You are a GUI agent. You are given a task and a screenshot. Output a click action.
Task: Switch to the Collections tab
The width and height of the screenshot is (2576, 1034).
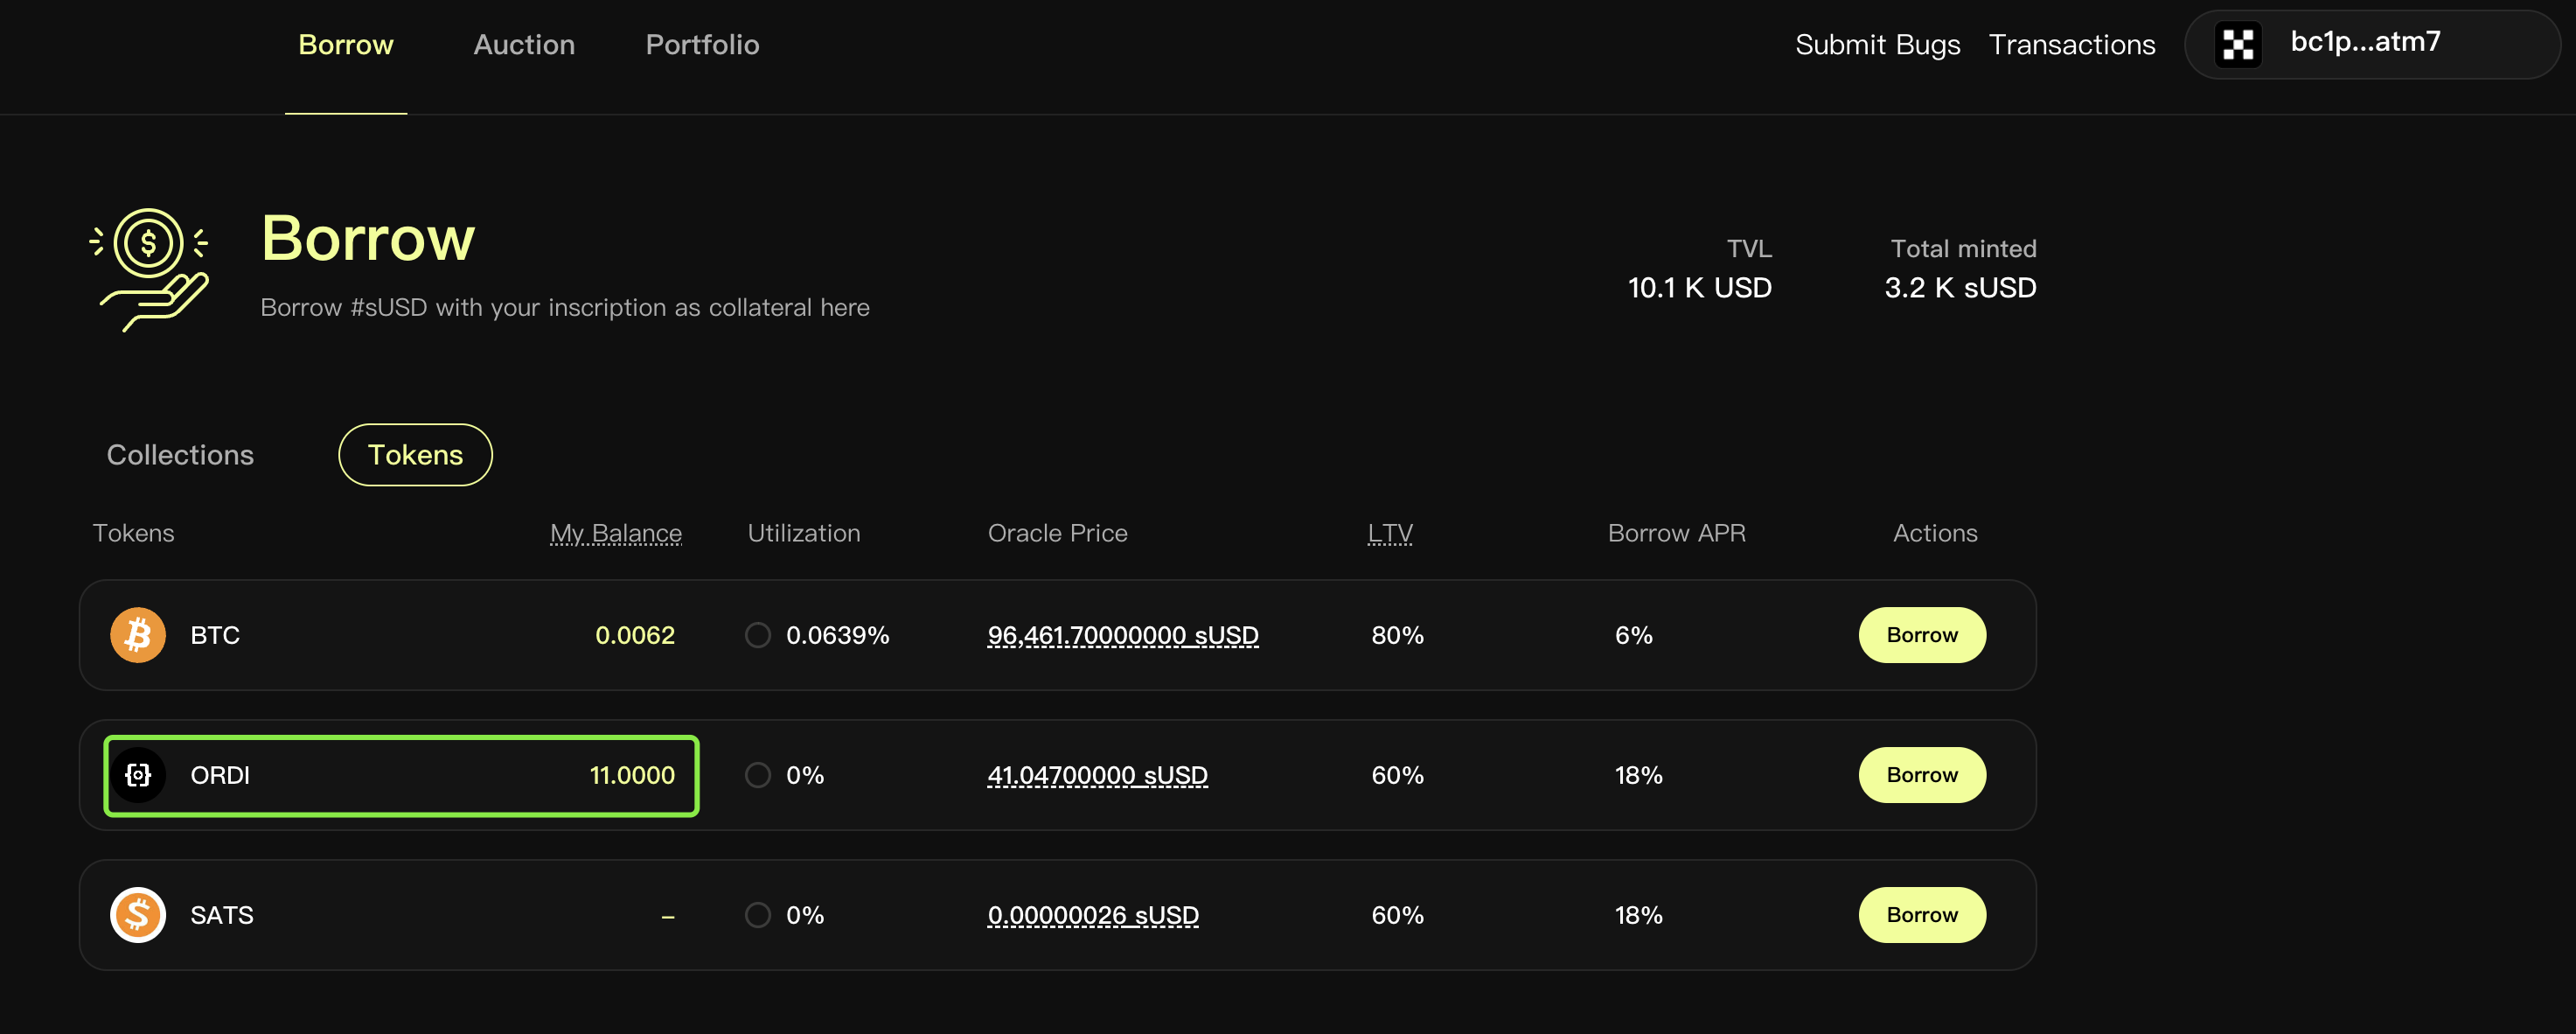pyautogui.click(x=180, y=455)
